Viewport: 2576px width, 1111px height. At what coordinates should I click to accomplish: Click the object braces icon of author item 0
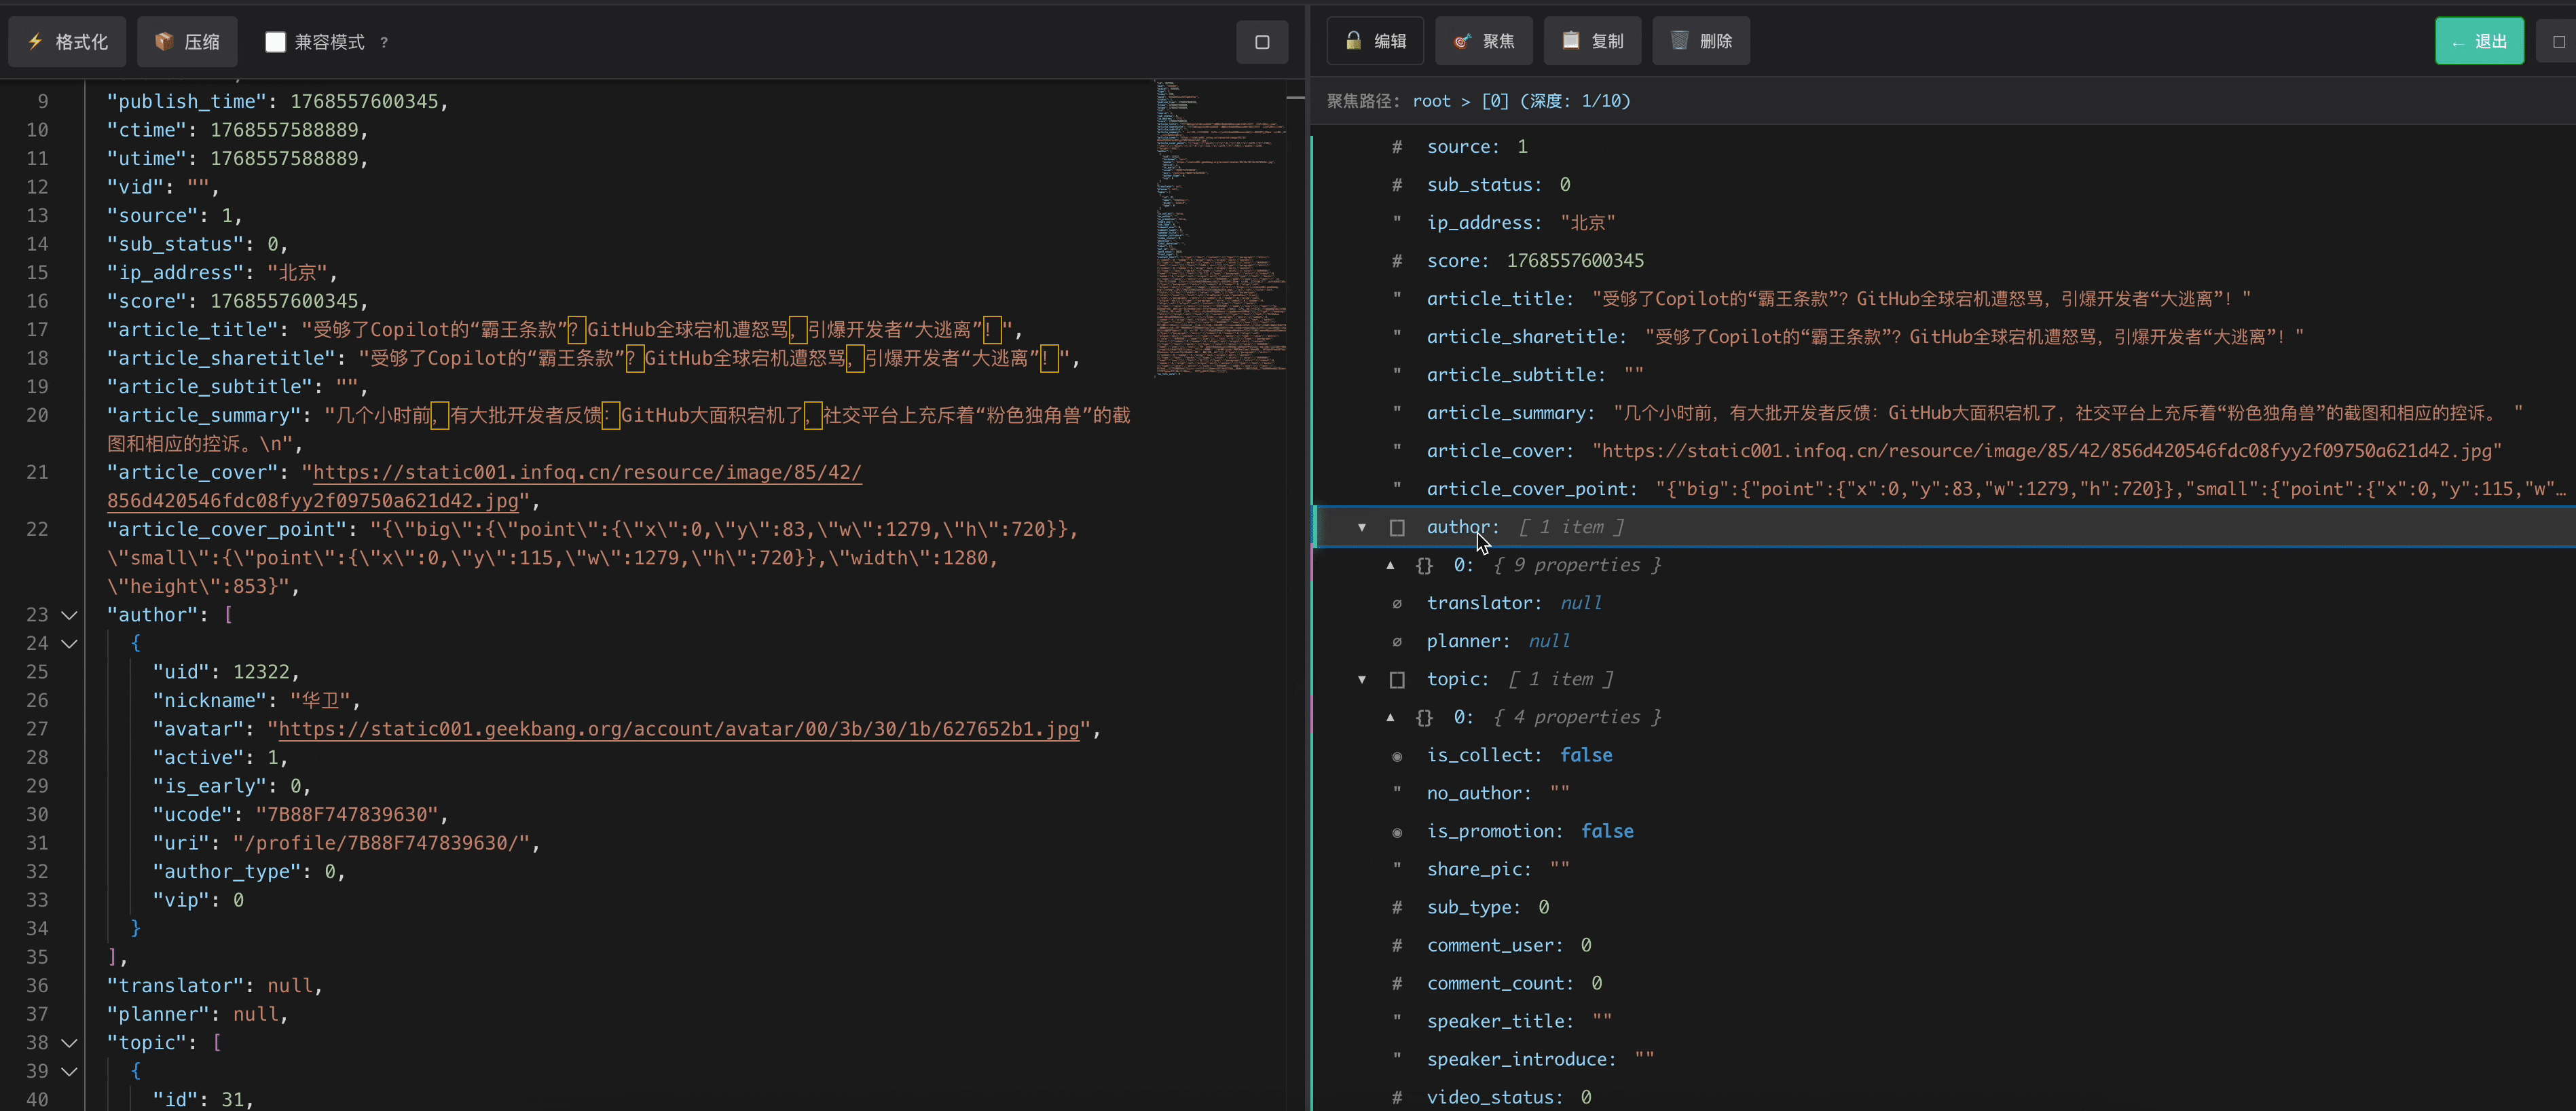click(1424, 565)
